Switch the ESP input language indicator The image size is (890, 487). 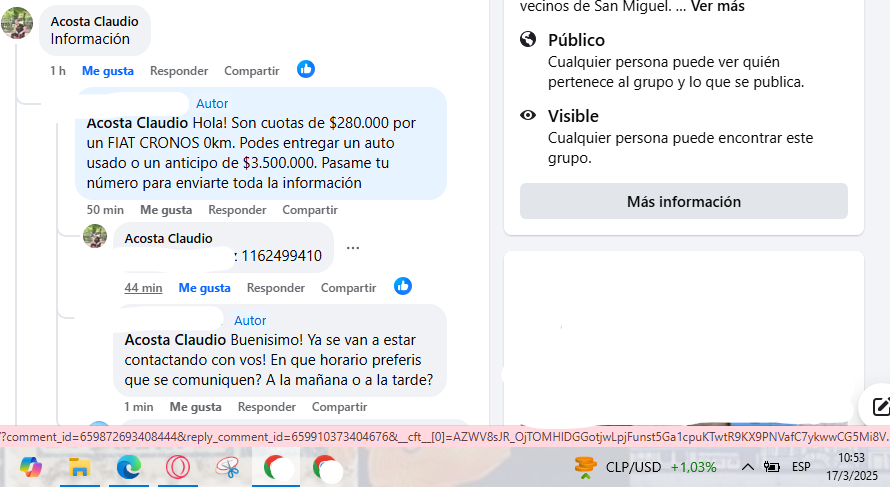(801, 467)
